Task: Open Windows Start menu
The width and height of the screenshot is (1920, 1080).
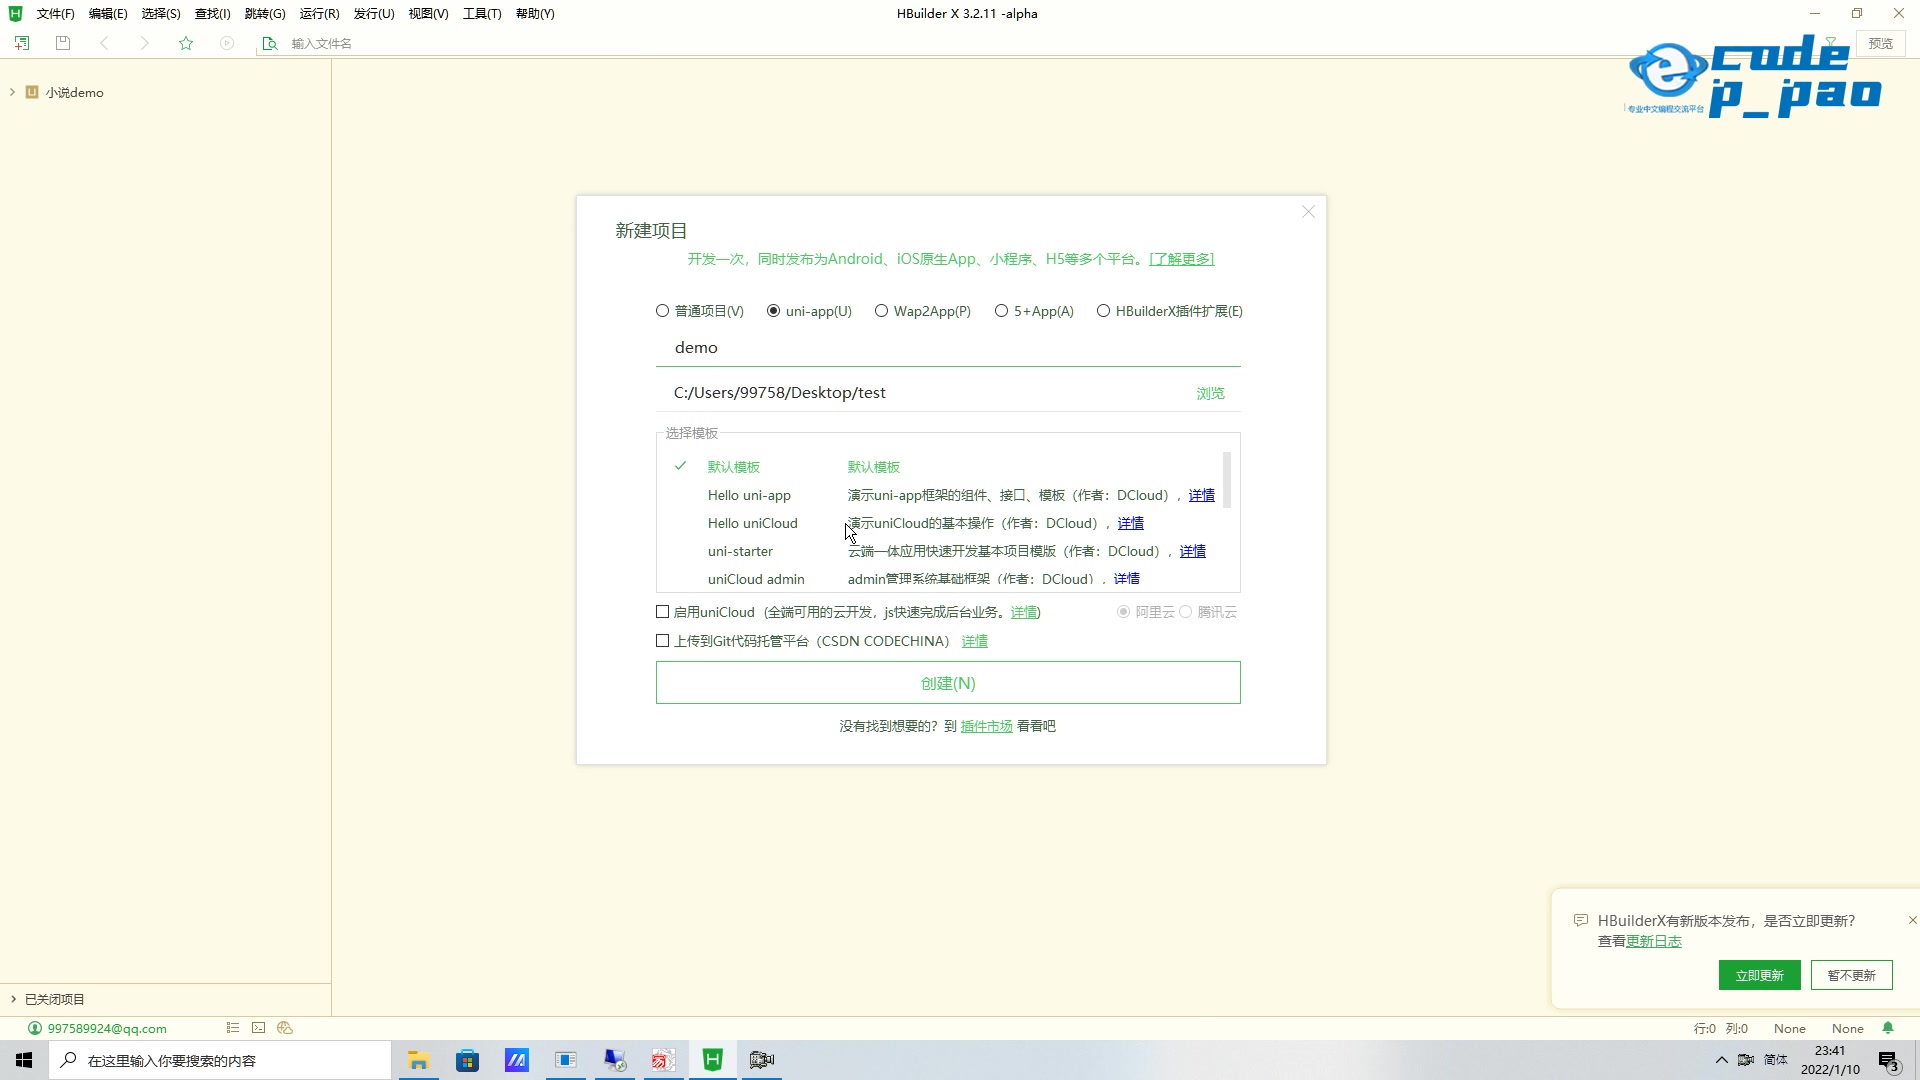Action: pos(24,1060)
